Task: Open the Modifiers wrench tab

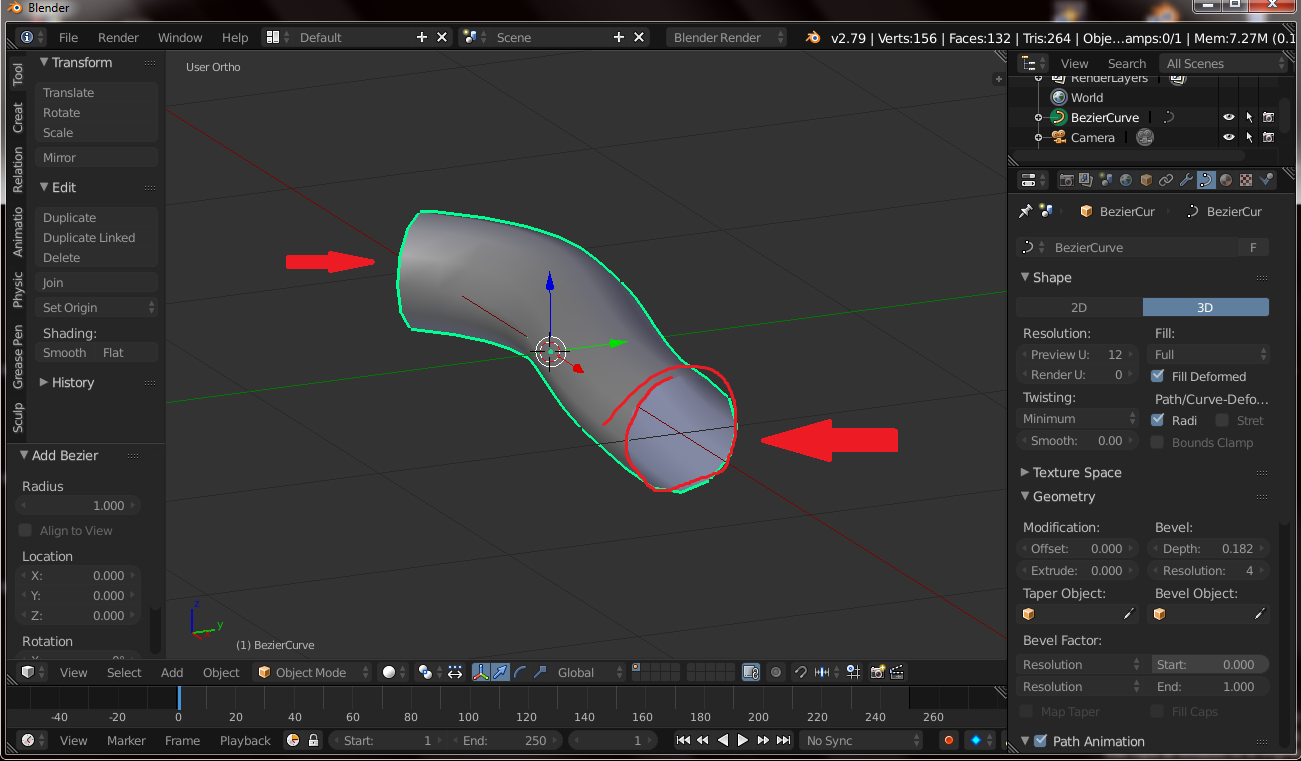Action: pos(1186,180)
